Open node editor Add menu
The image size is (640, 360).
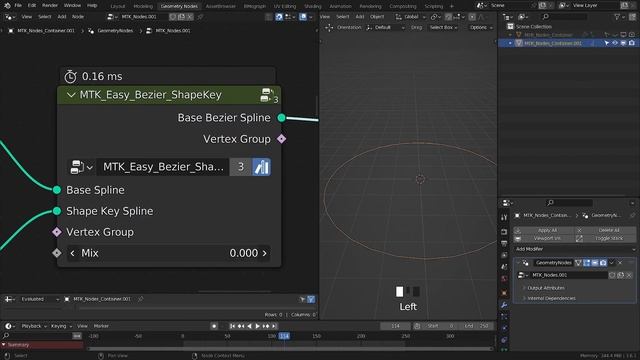[62, 17]
